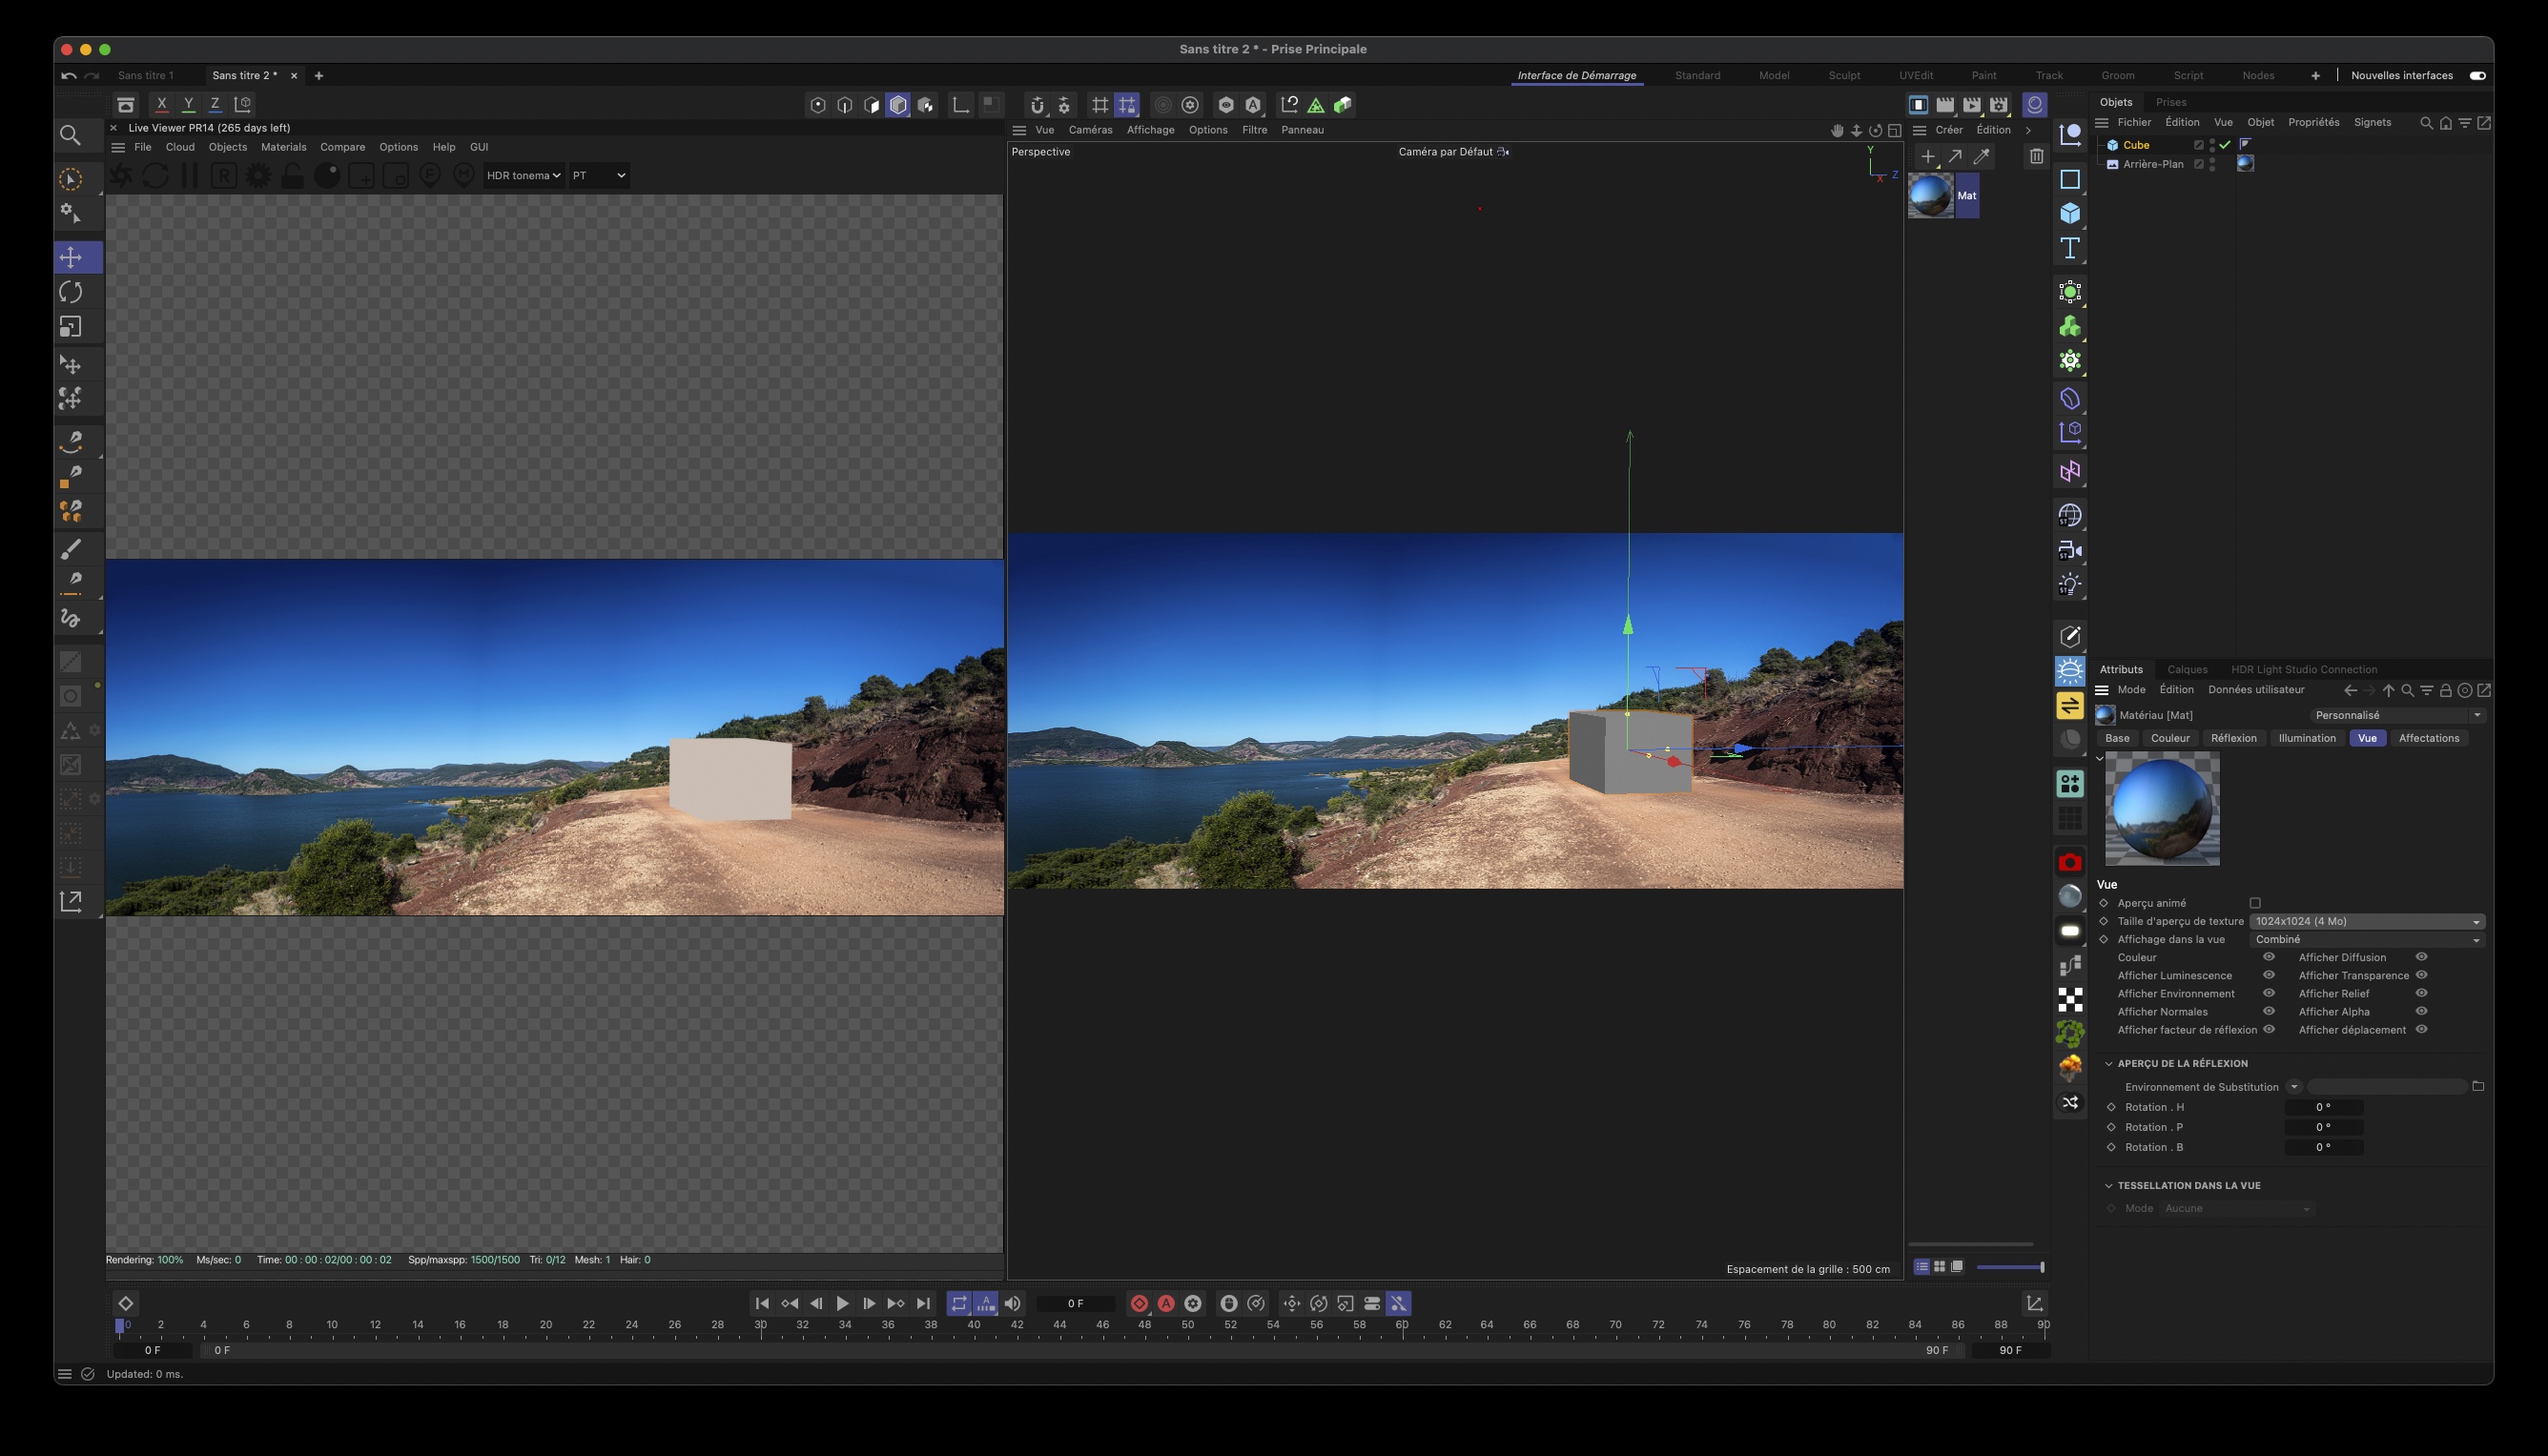Open the Caméras menu in viewport
The width and height of the screenshot is (2548, 1456).
coord(1090,130)
